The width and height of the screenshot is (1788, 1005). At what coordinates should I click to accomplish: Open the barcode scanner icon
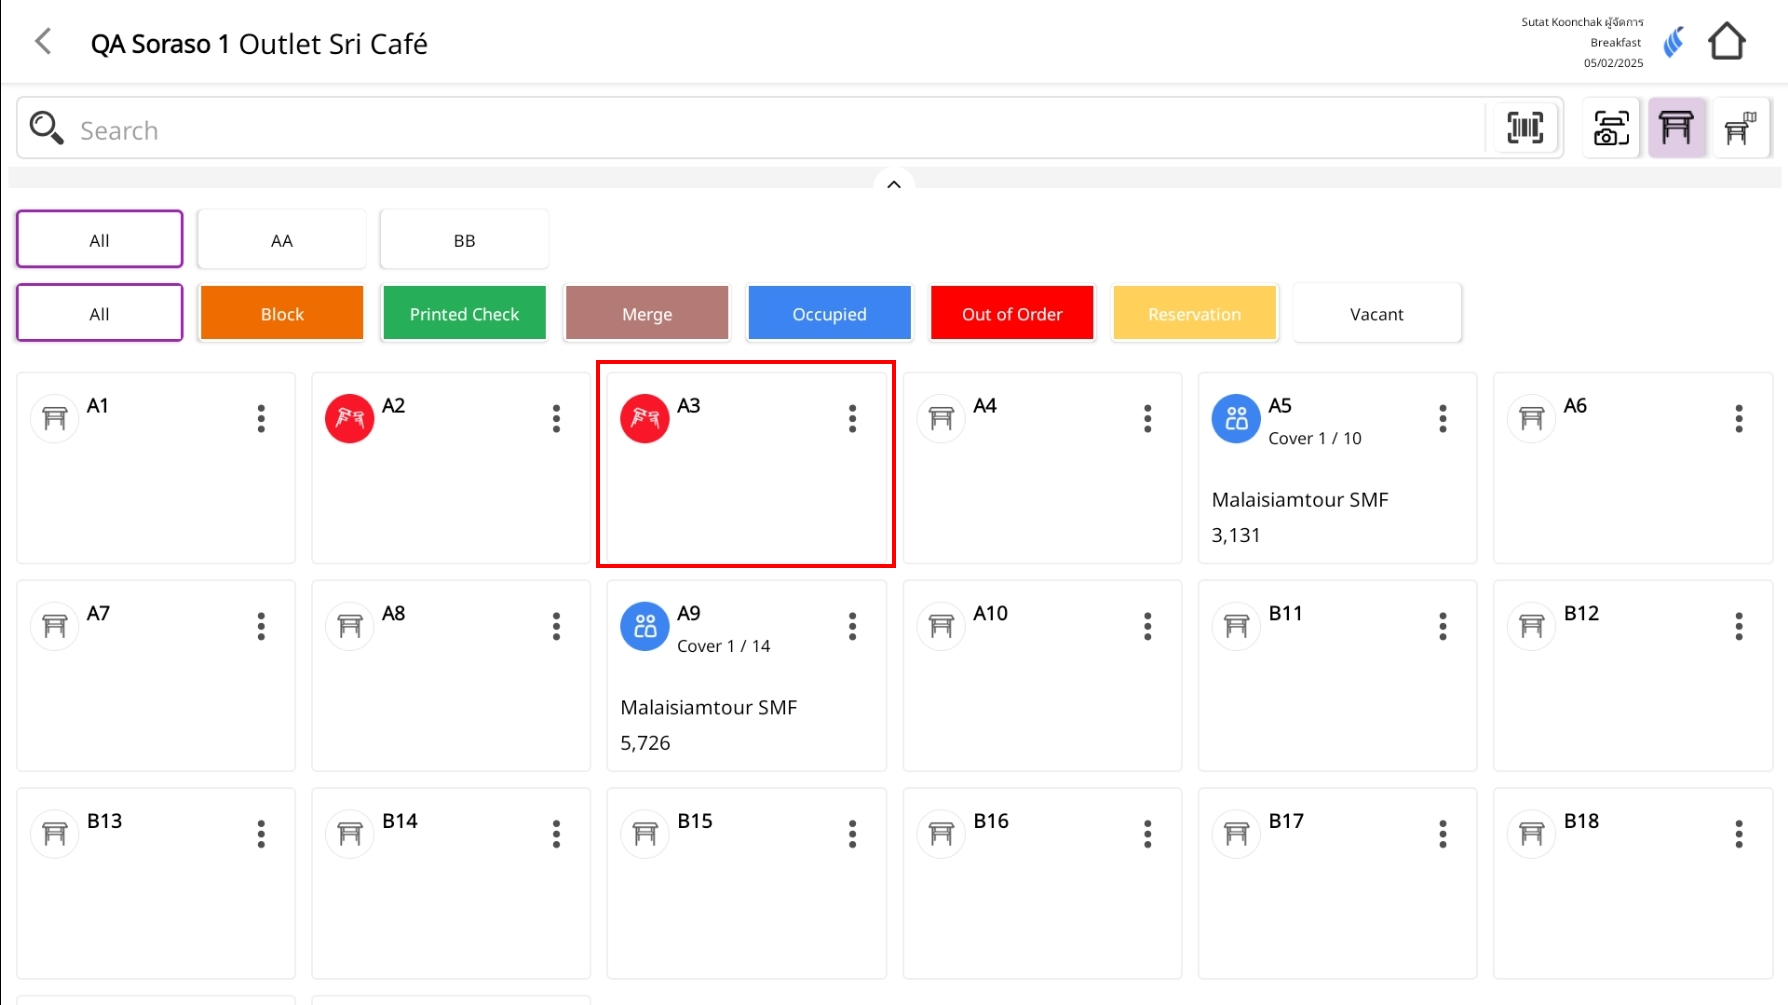coord(1524,128)
